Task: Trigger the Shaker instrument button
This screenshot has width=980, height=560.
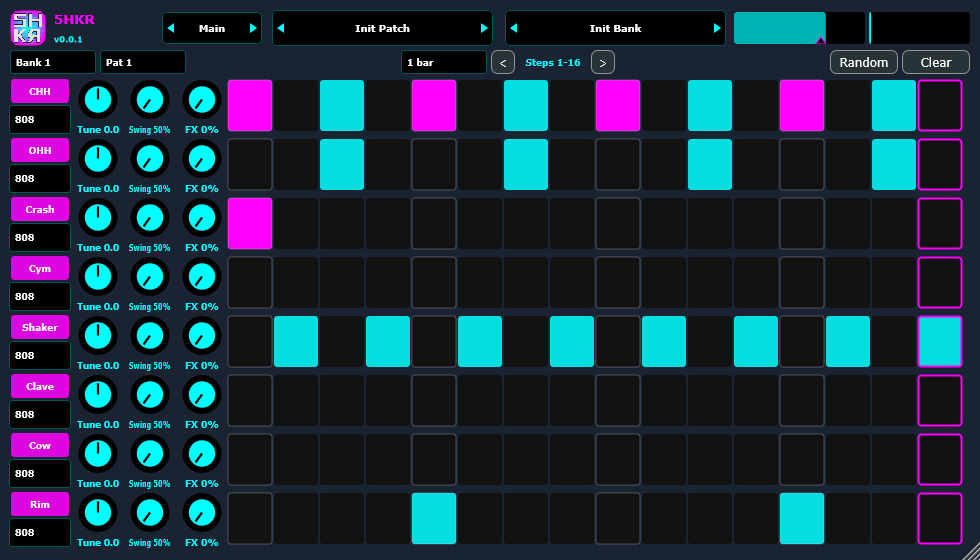Action: click(x=40, y=328)
